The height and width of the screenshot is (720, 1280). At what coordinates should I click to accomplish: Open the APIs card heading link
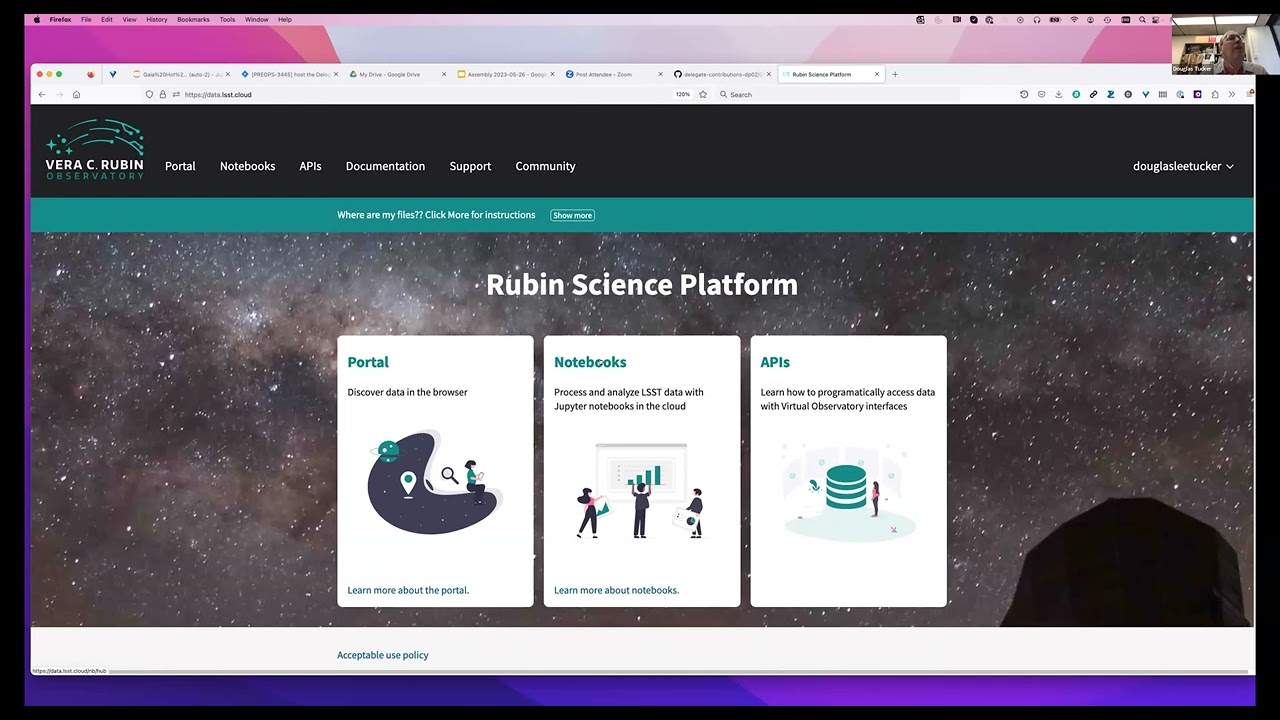coord(775,362)
